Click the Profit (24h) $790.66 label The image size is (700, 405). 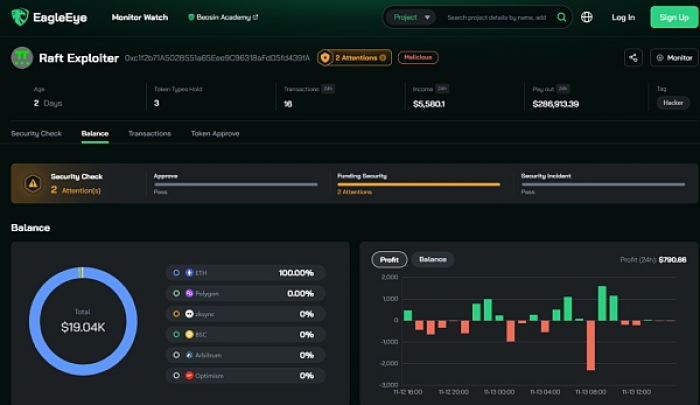[x=653, y=260]
